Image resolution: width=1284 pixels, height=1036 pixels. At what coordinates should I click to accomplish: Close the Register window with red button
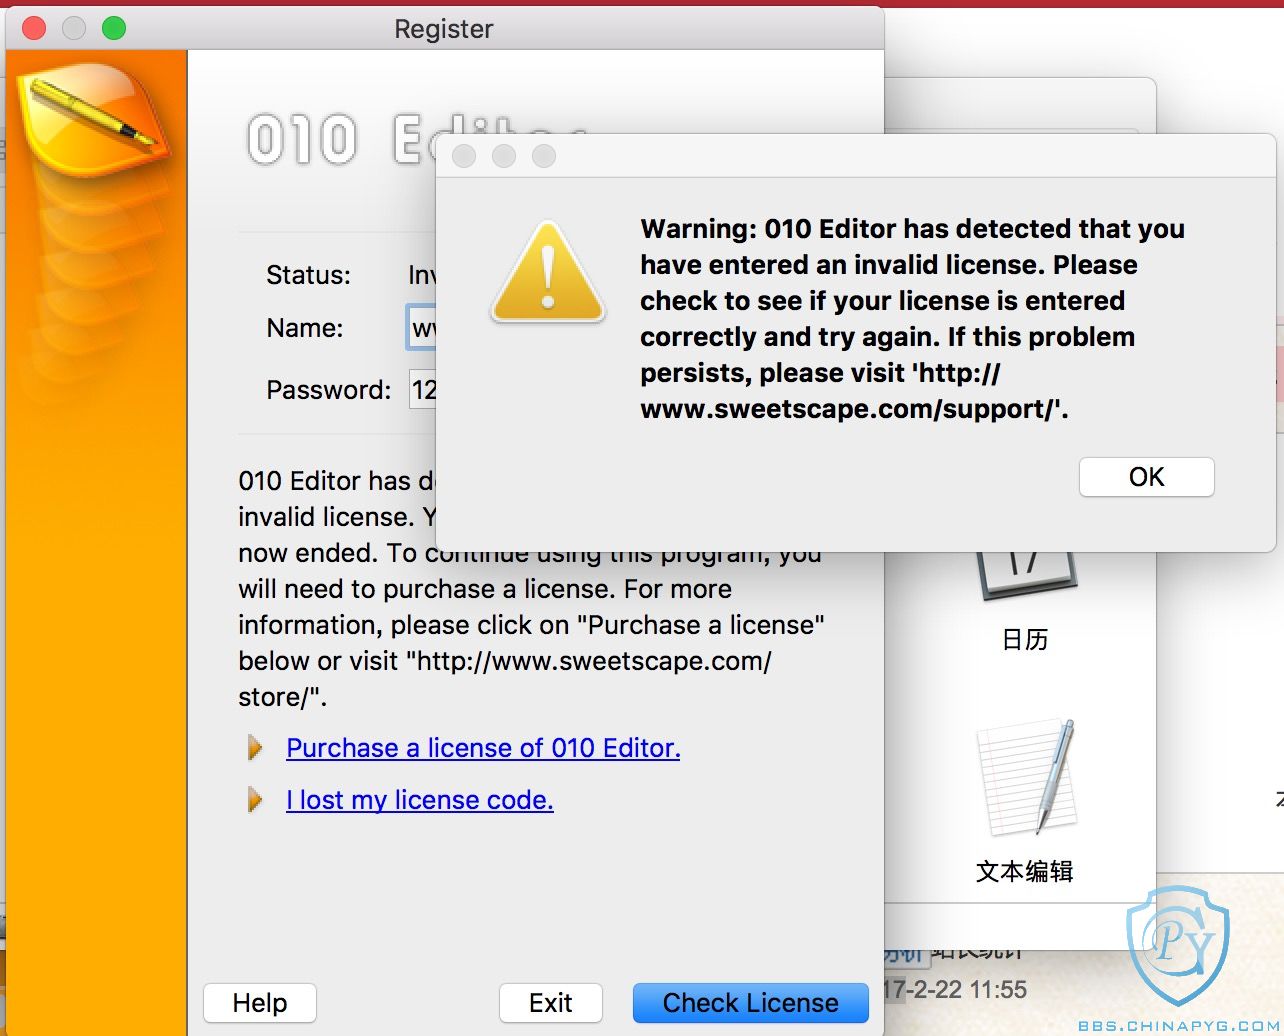34,28
